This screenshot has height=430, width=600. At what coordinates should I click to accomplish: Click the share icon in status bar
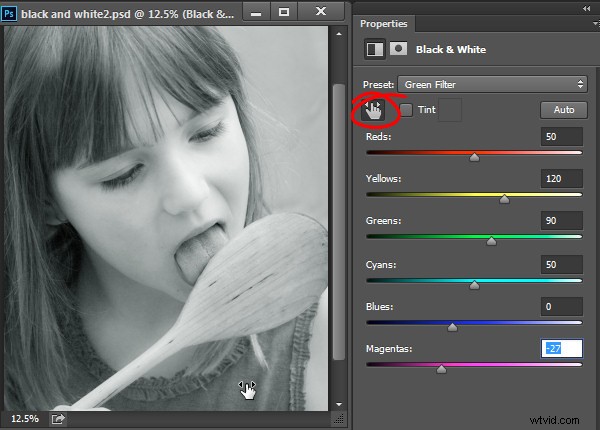point(58,419)
